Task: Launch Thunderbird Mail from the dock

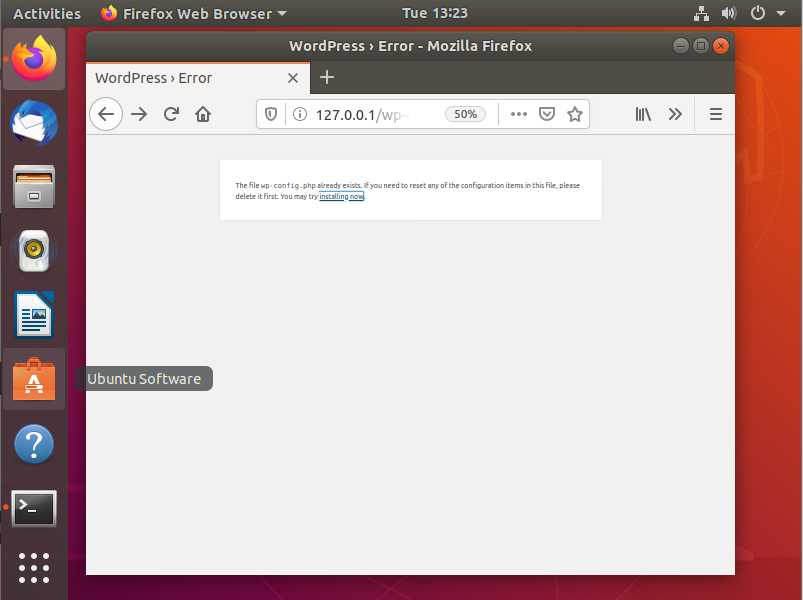Action: pyautogui.click(x=34, y=123)
